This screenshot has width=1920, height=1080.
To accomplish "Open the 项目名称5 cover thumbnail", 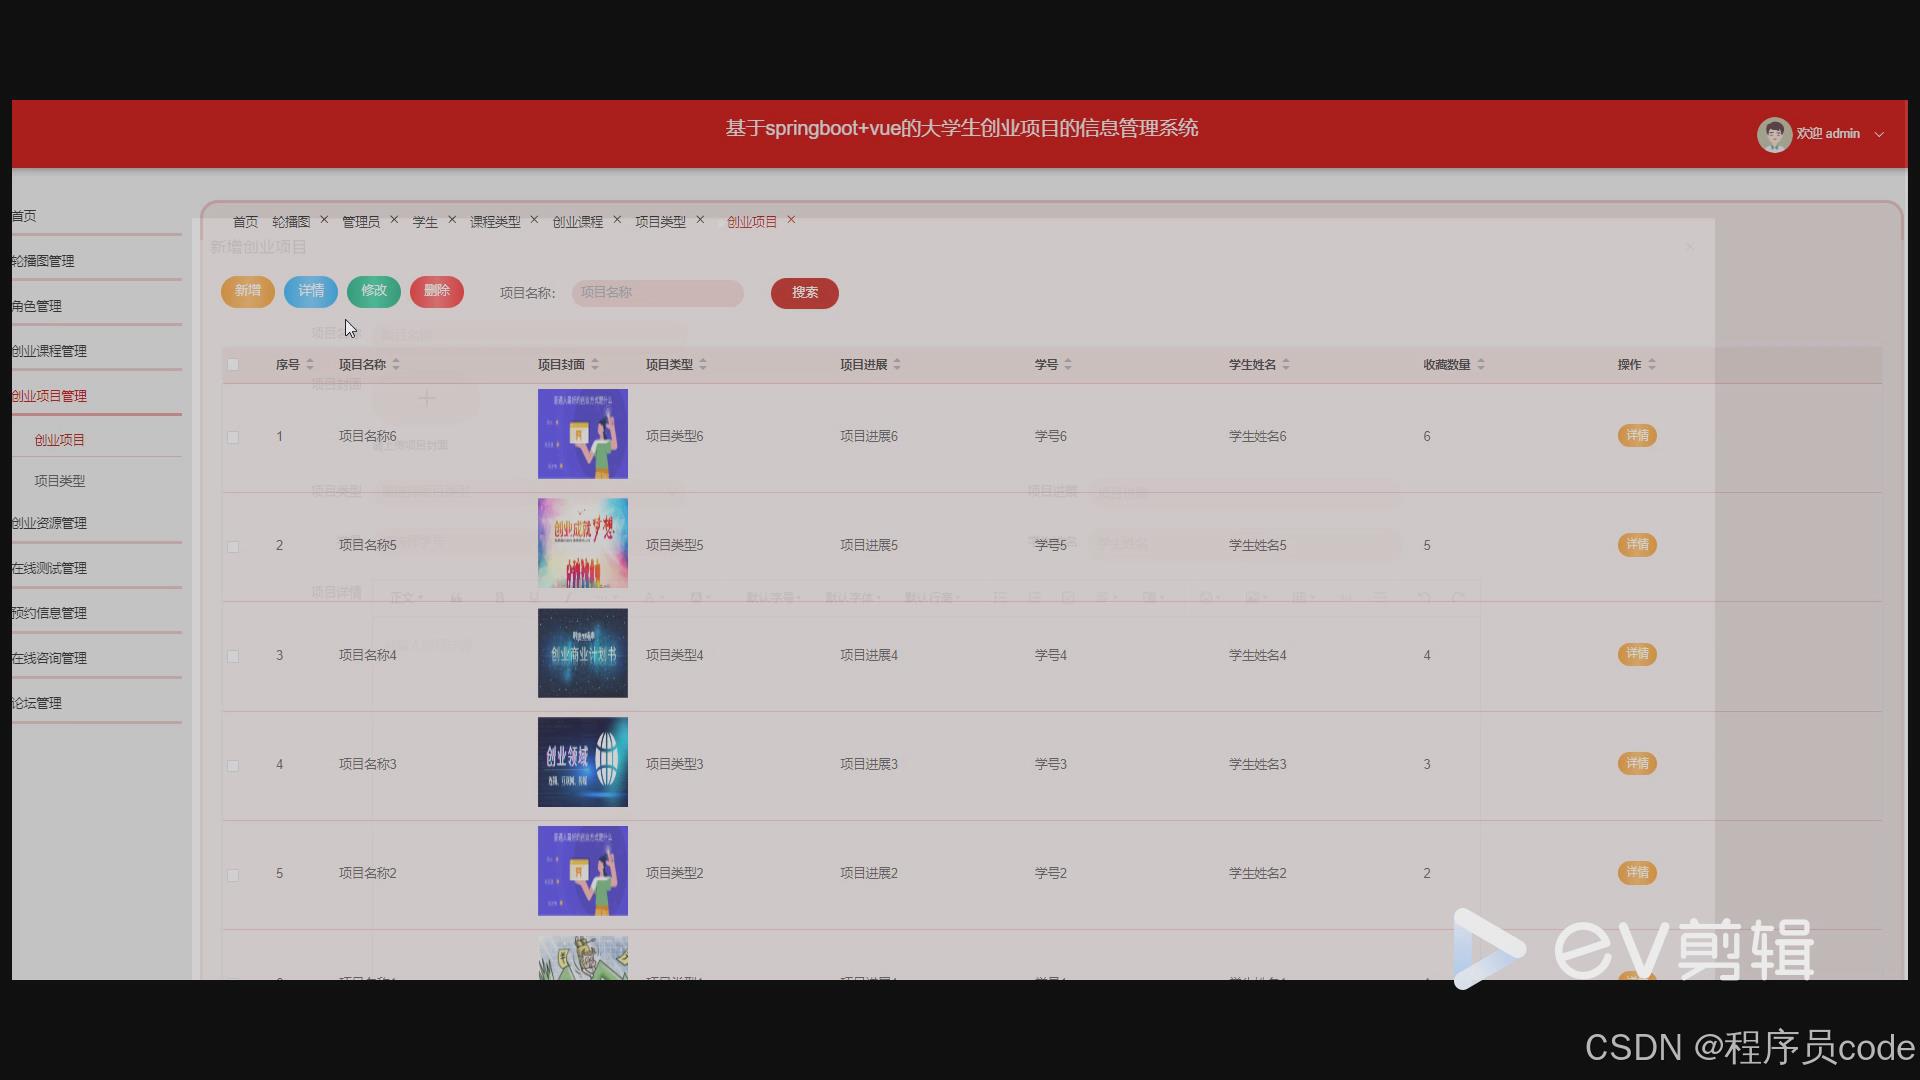I will (583, 543).
